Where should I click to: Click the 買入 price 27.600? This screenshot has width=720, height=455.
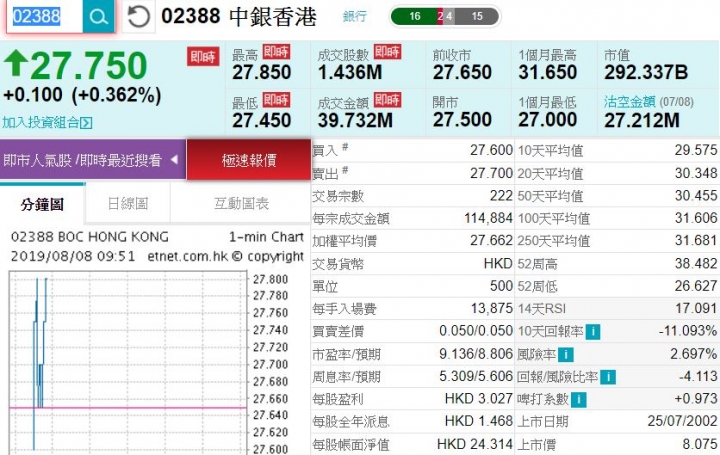(491, 150)
